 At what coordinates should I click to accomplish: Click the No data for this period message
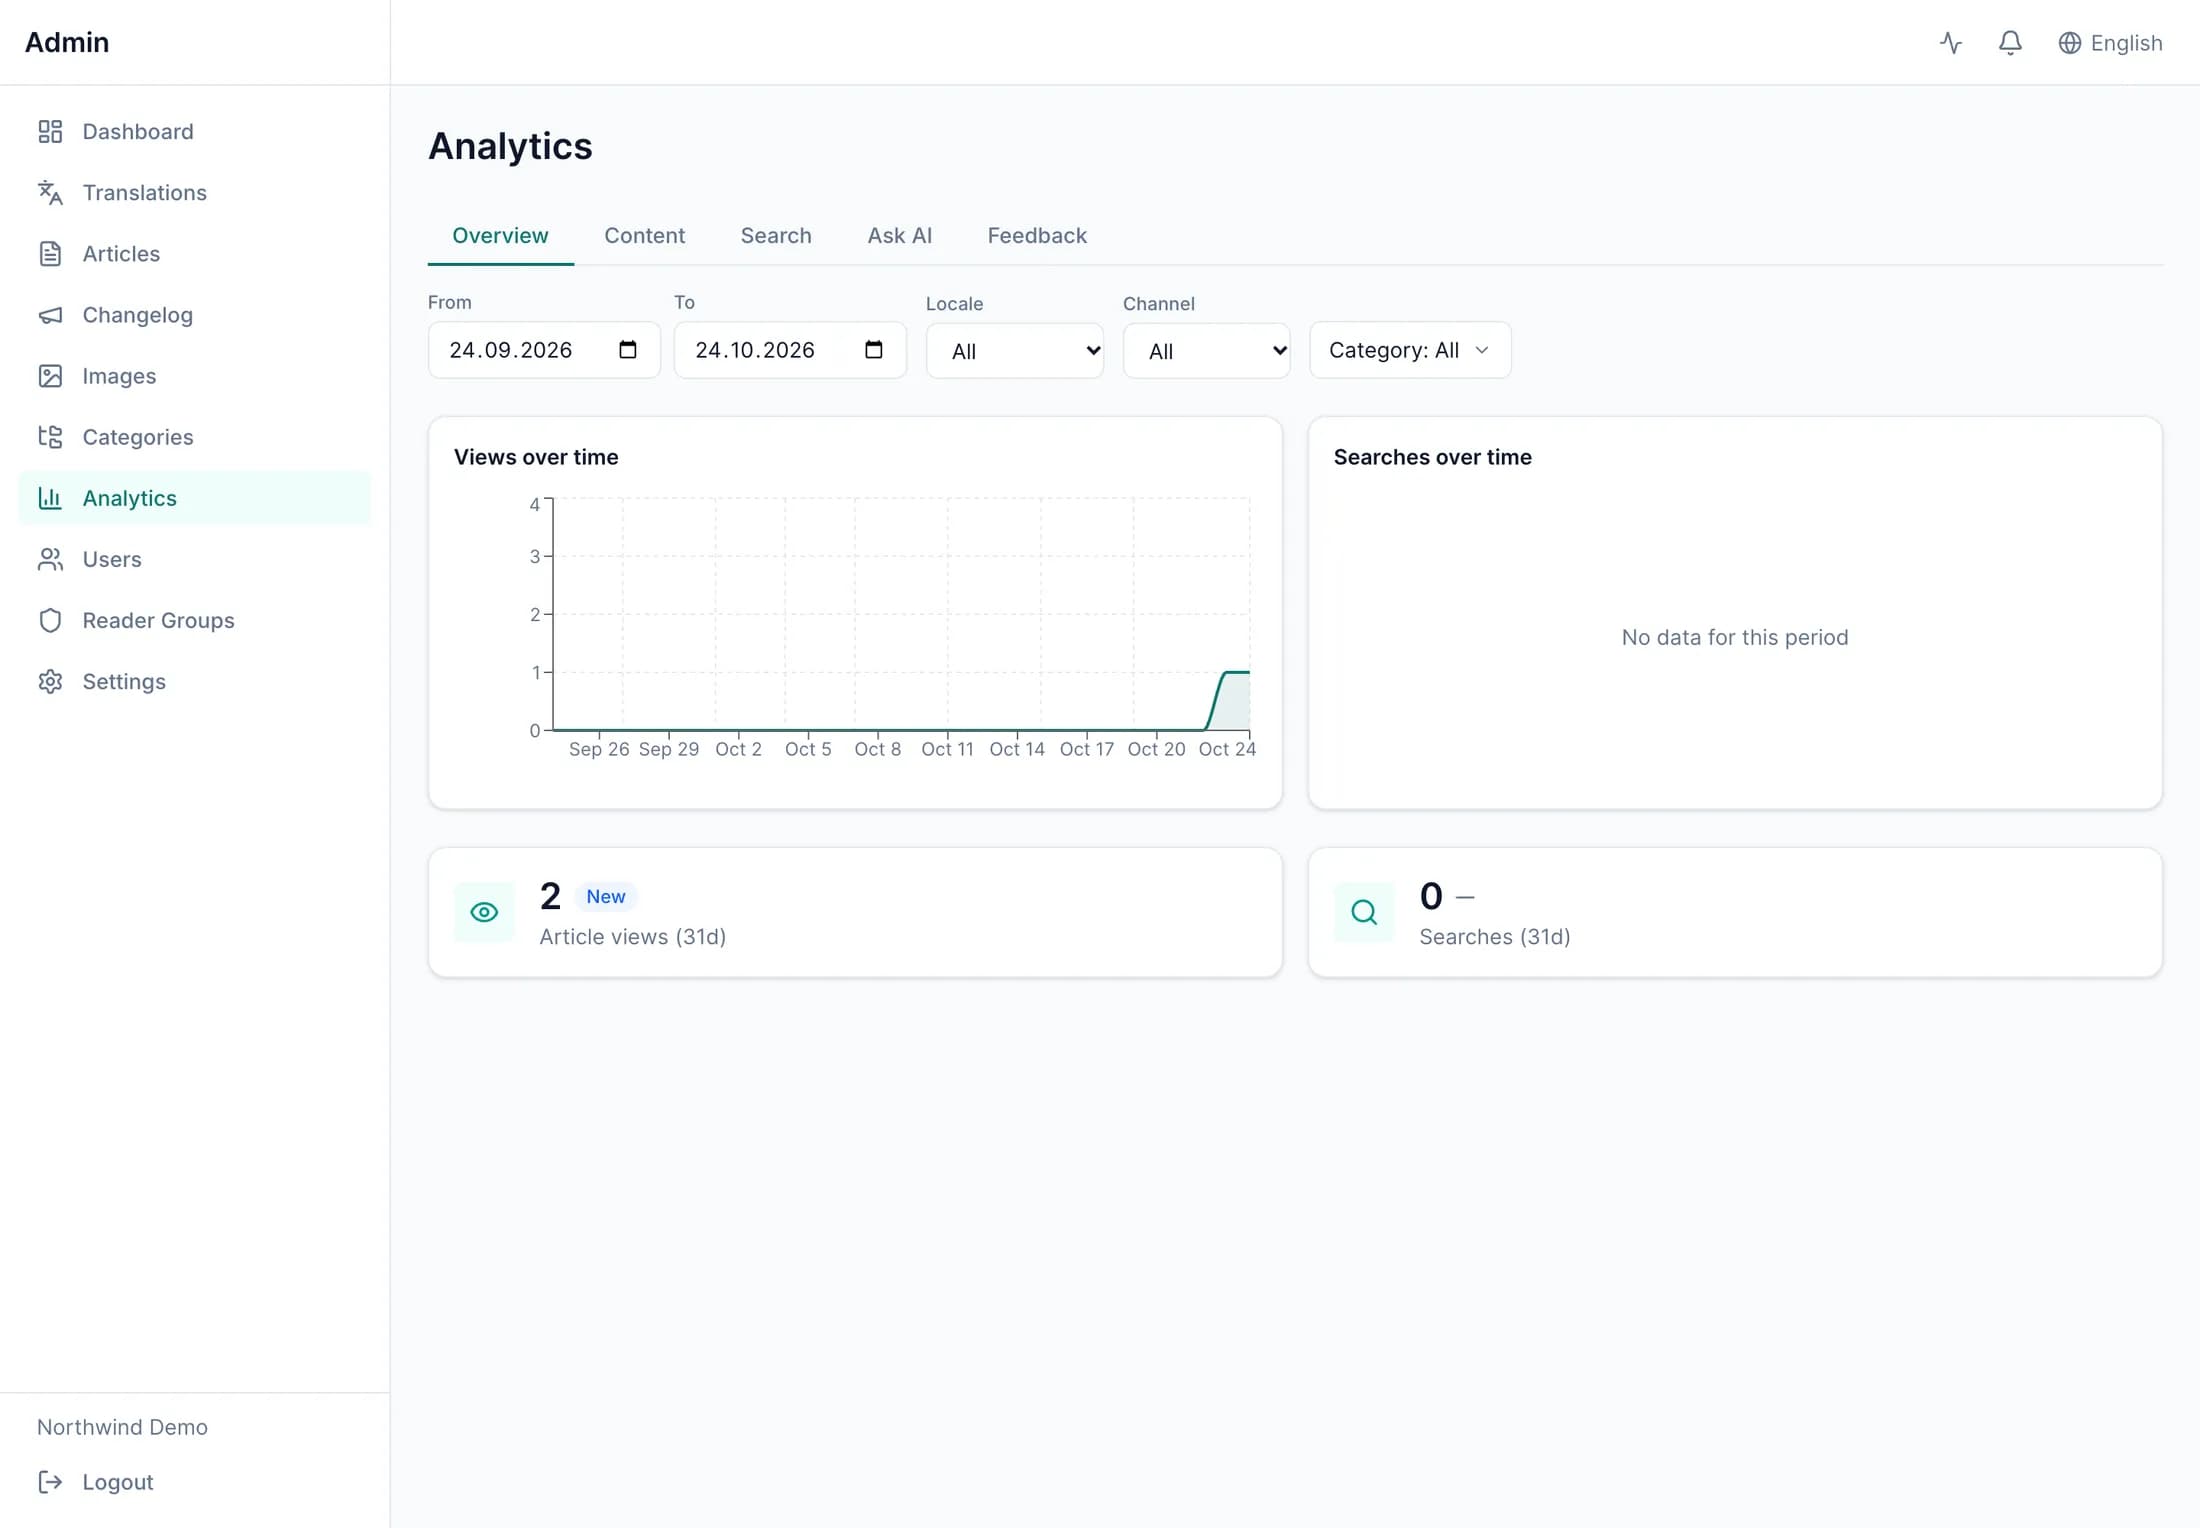point(1735,637)
